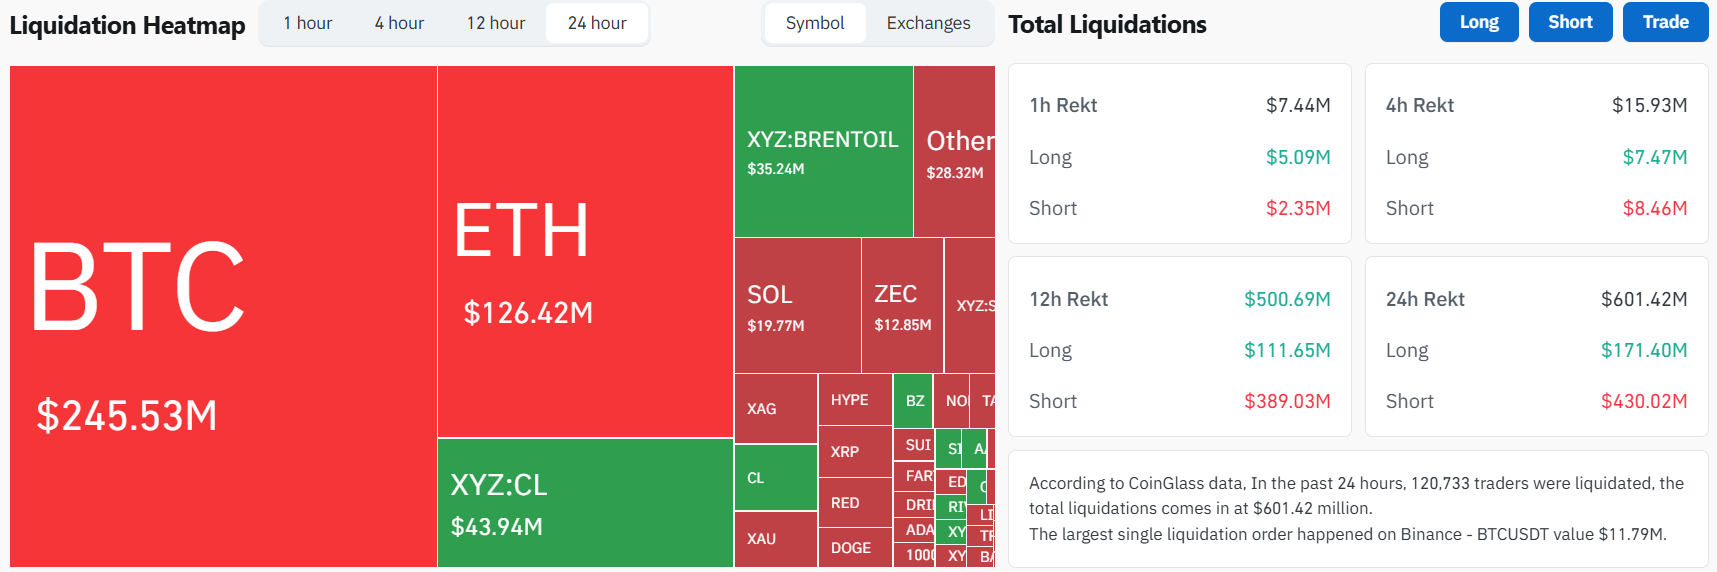Click the 1h Rekt summary card
The image size is (1717, 572).
pos(1179,153)
